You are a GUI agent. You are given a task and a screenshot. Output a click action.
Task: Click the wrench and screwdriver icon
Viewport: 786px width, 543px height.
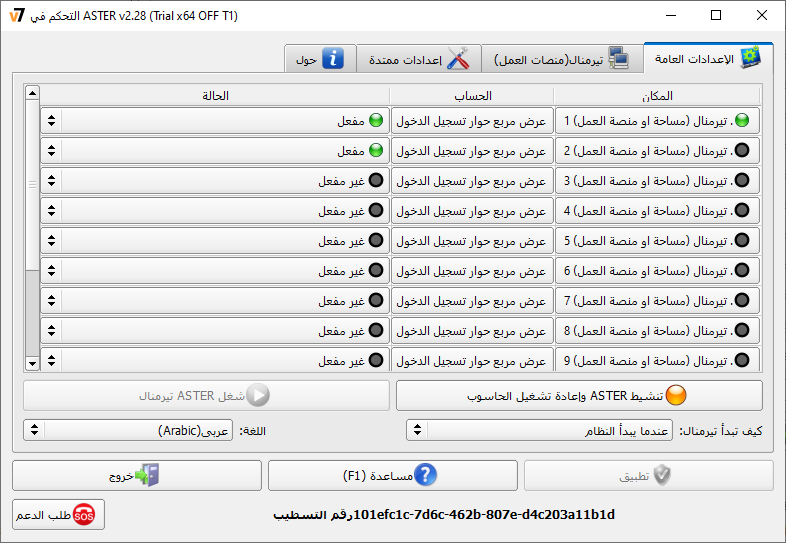[458, 59]
